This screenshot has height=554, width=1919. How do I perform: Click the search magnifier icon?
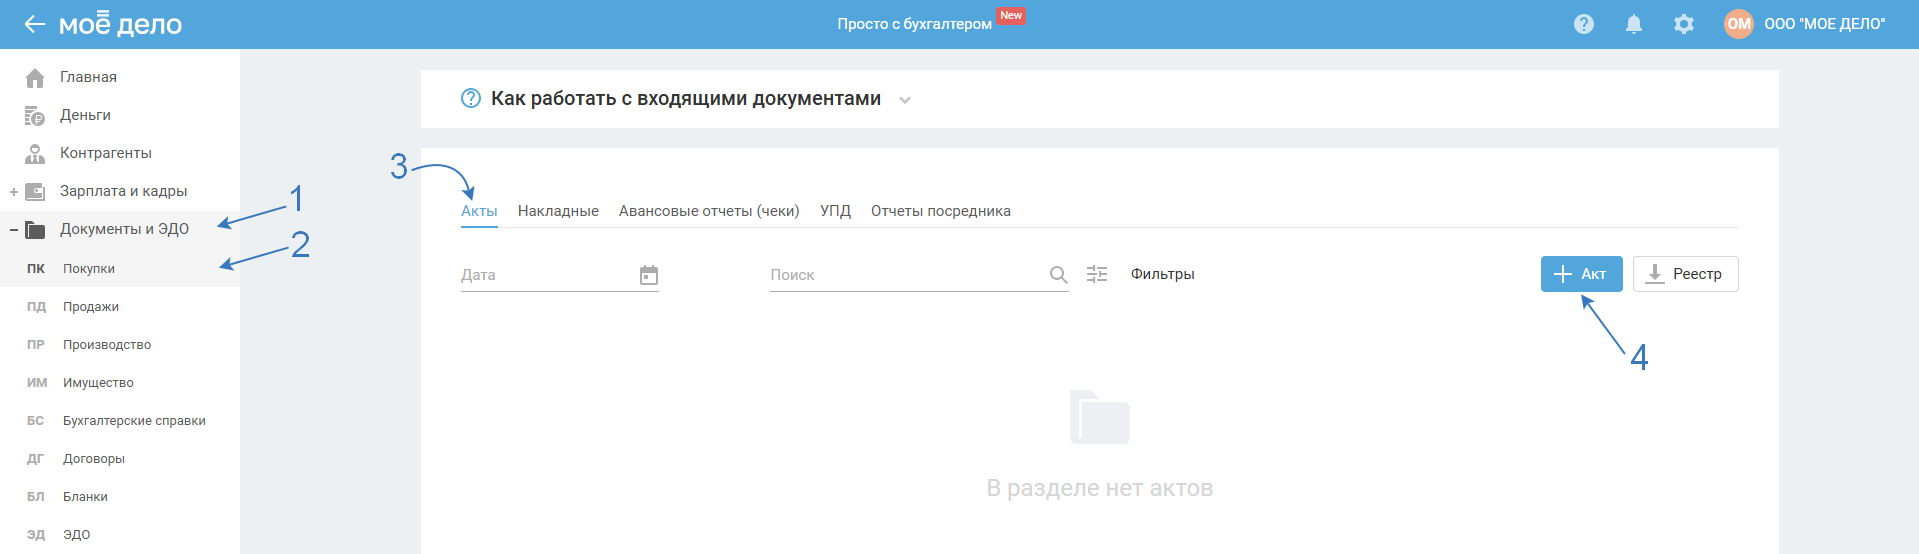1058,275
